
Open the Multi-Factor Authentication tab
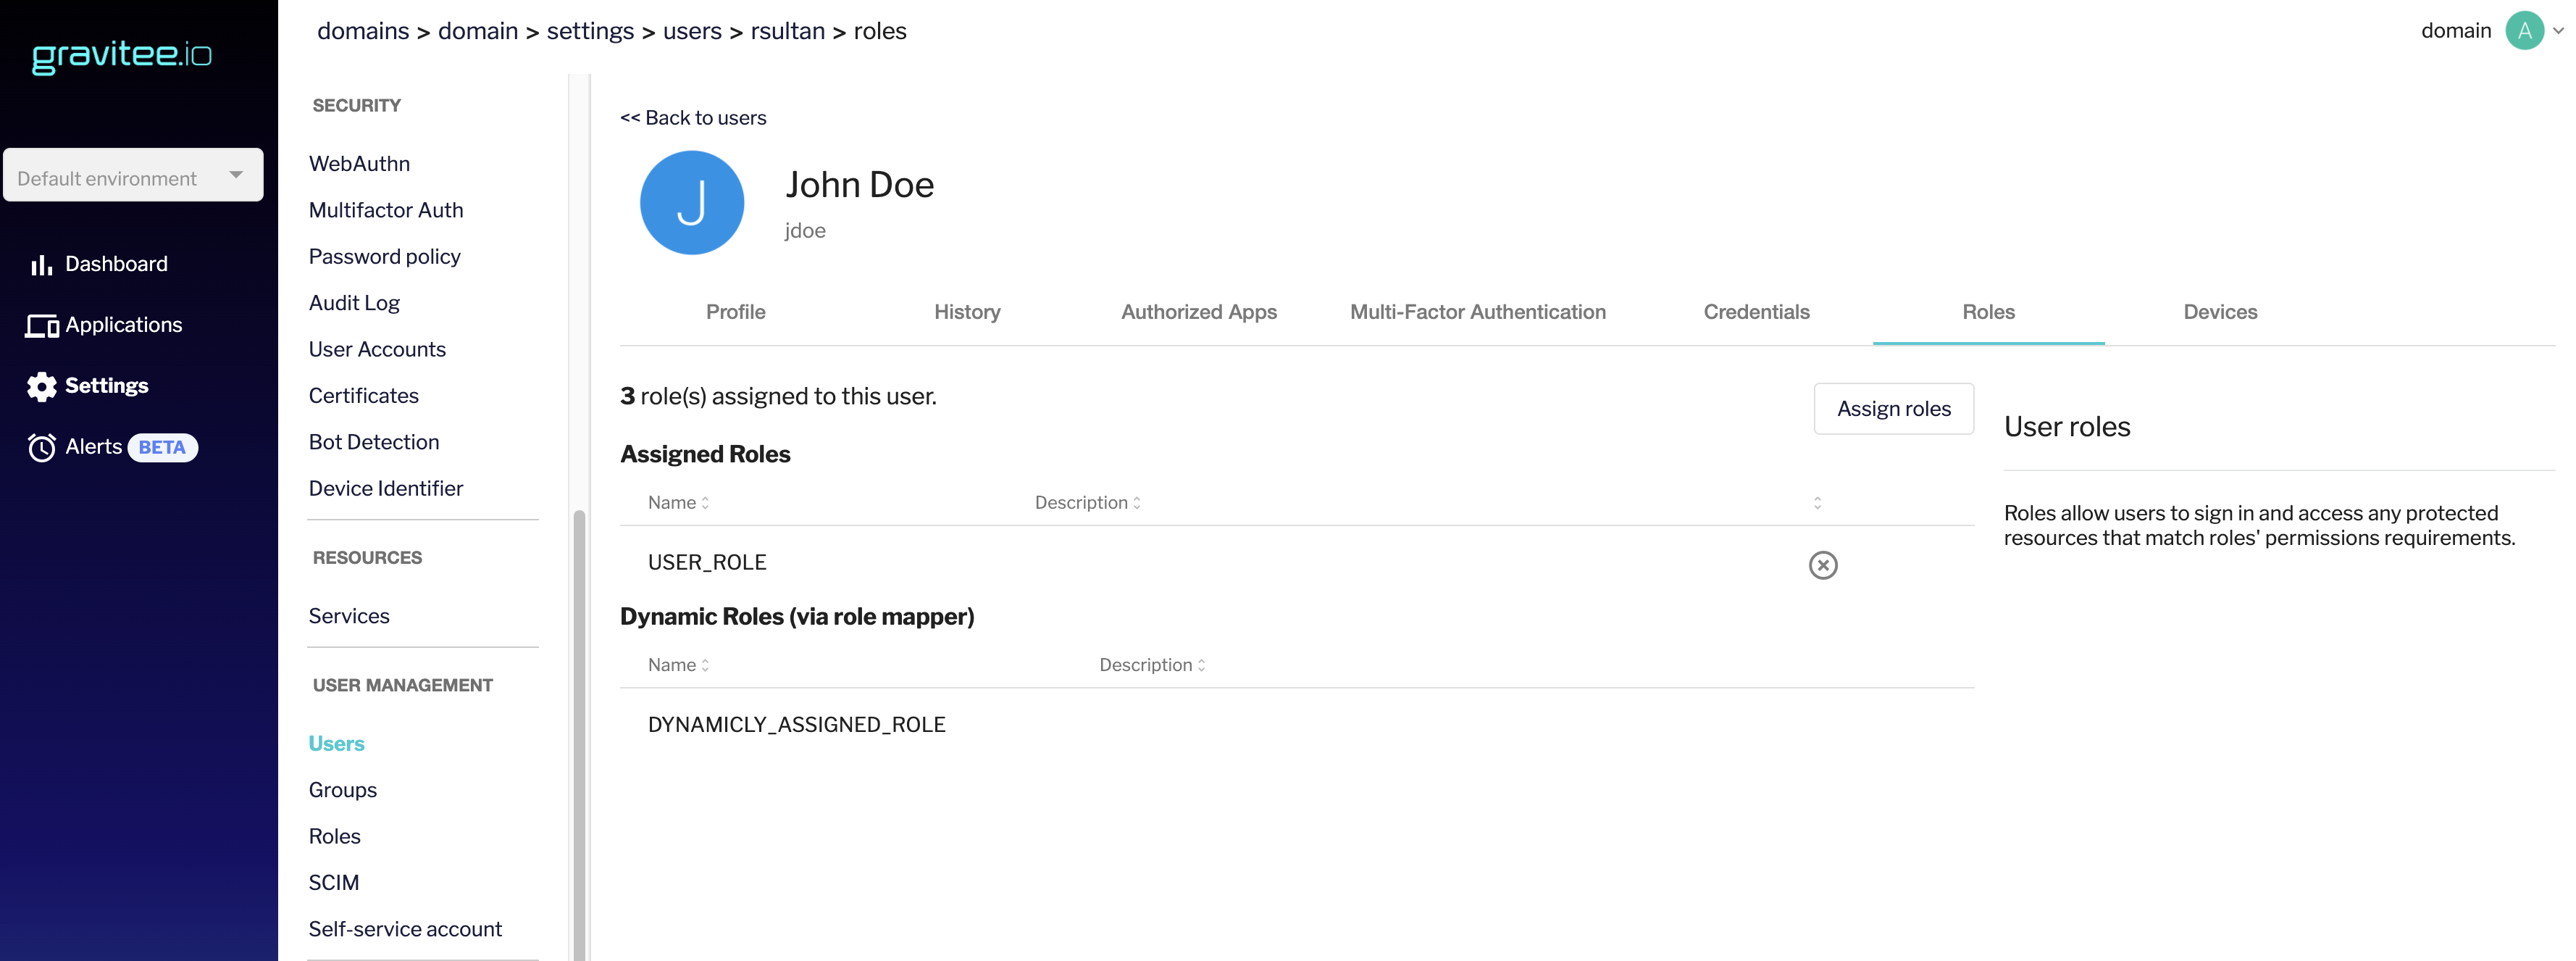1477,312
